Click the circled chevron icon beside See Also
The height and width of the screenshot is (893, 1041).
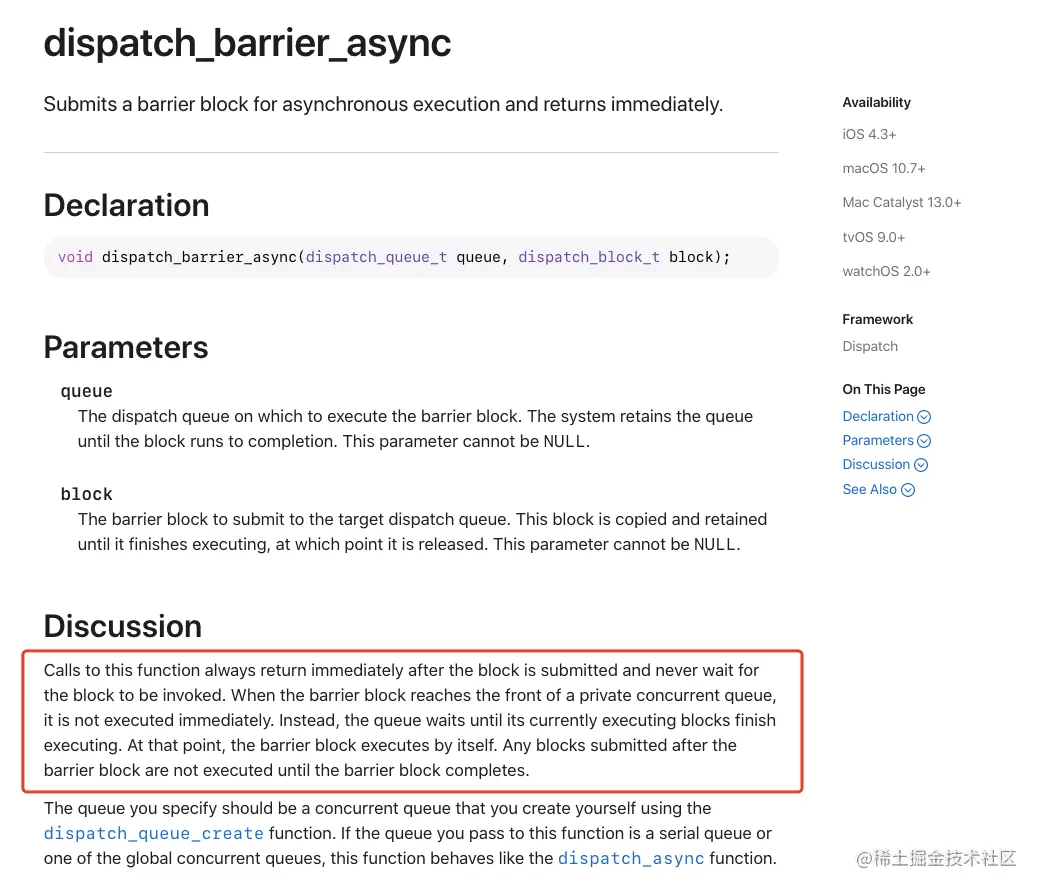click(x=908, y=490)
